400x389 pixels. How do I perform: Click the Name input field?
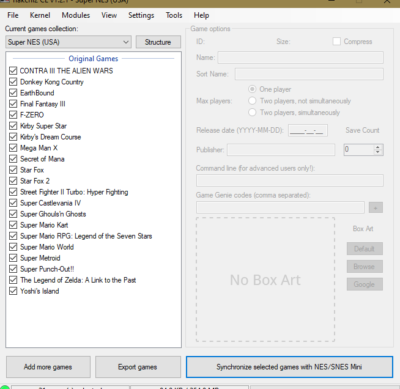[x=300, y=57]
